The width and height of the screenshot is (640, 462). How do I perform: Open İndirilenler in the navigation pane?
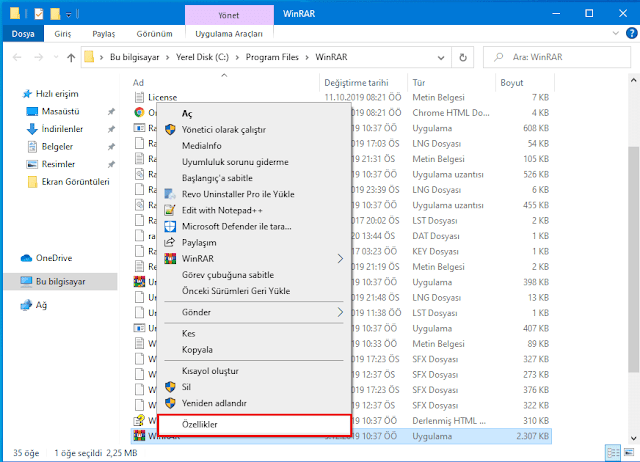(x=62, y=129)
